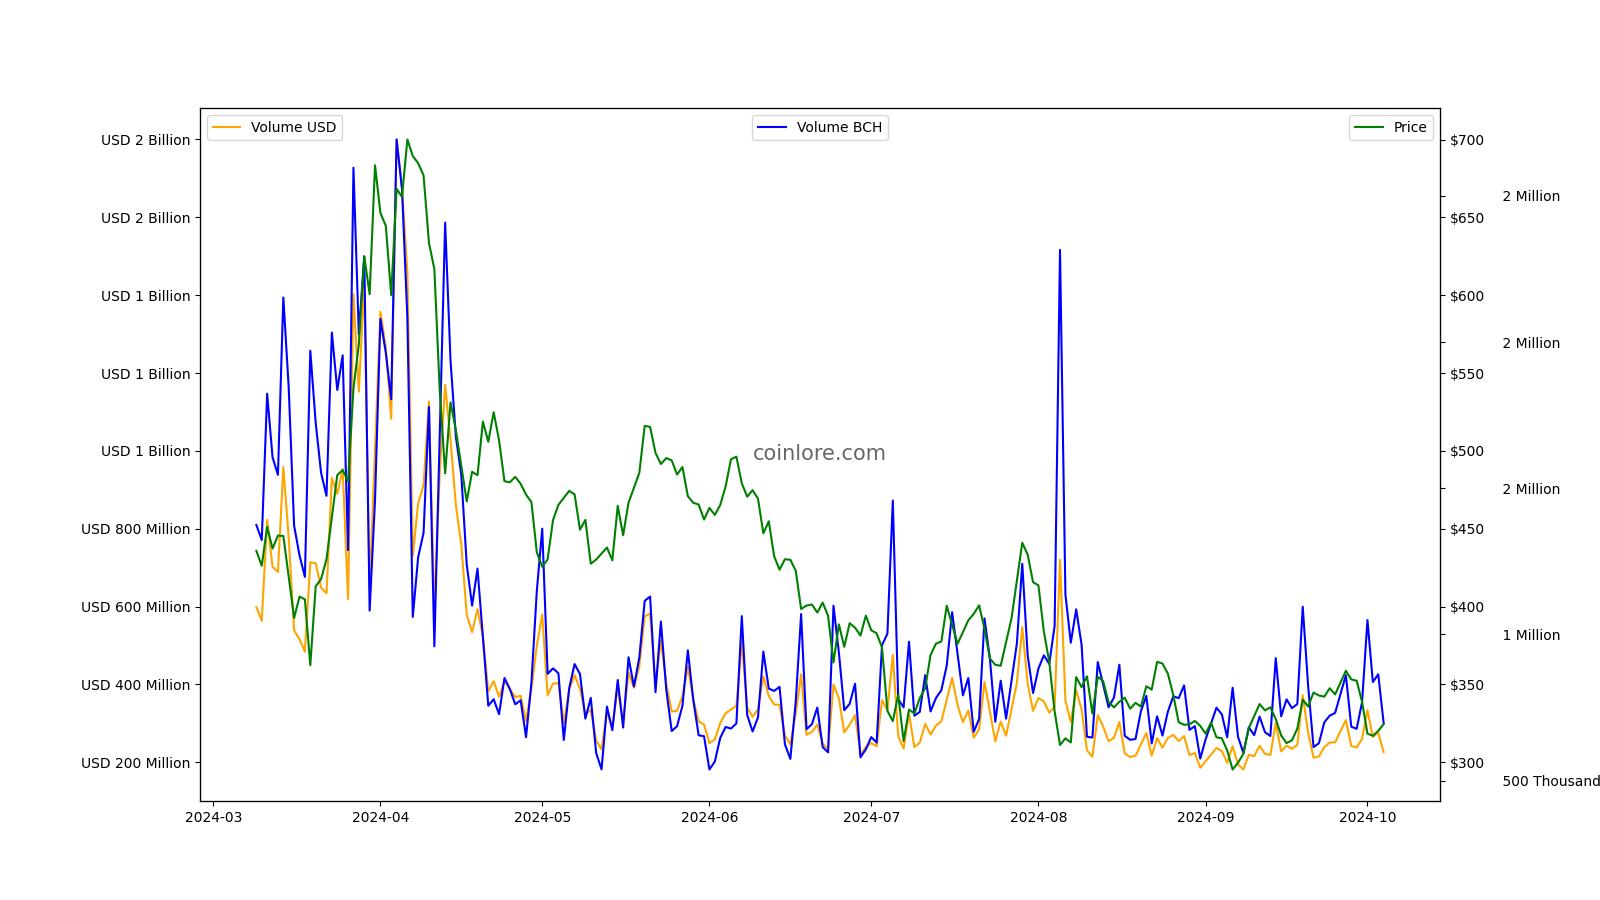Screen dimensions: 1600x900
Task: Click the USD 200 Million axis label
Action: 135,763
